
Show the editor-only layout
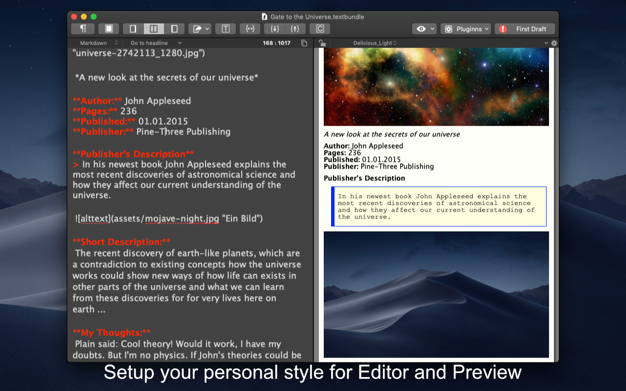click(133, 29)
